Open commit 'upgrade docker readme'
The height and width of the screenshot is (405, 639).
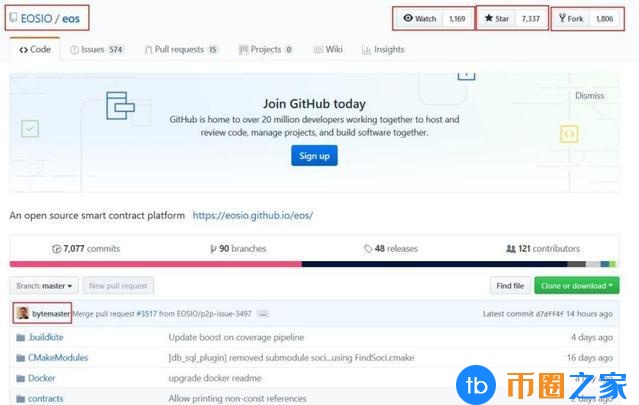tap(215, 378)
